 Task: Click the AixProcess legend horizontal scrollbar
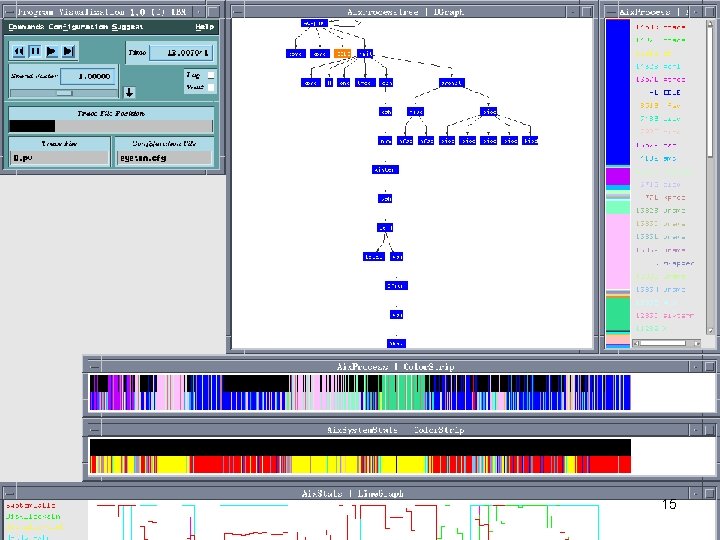point(667,343)
